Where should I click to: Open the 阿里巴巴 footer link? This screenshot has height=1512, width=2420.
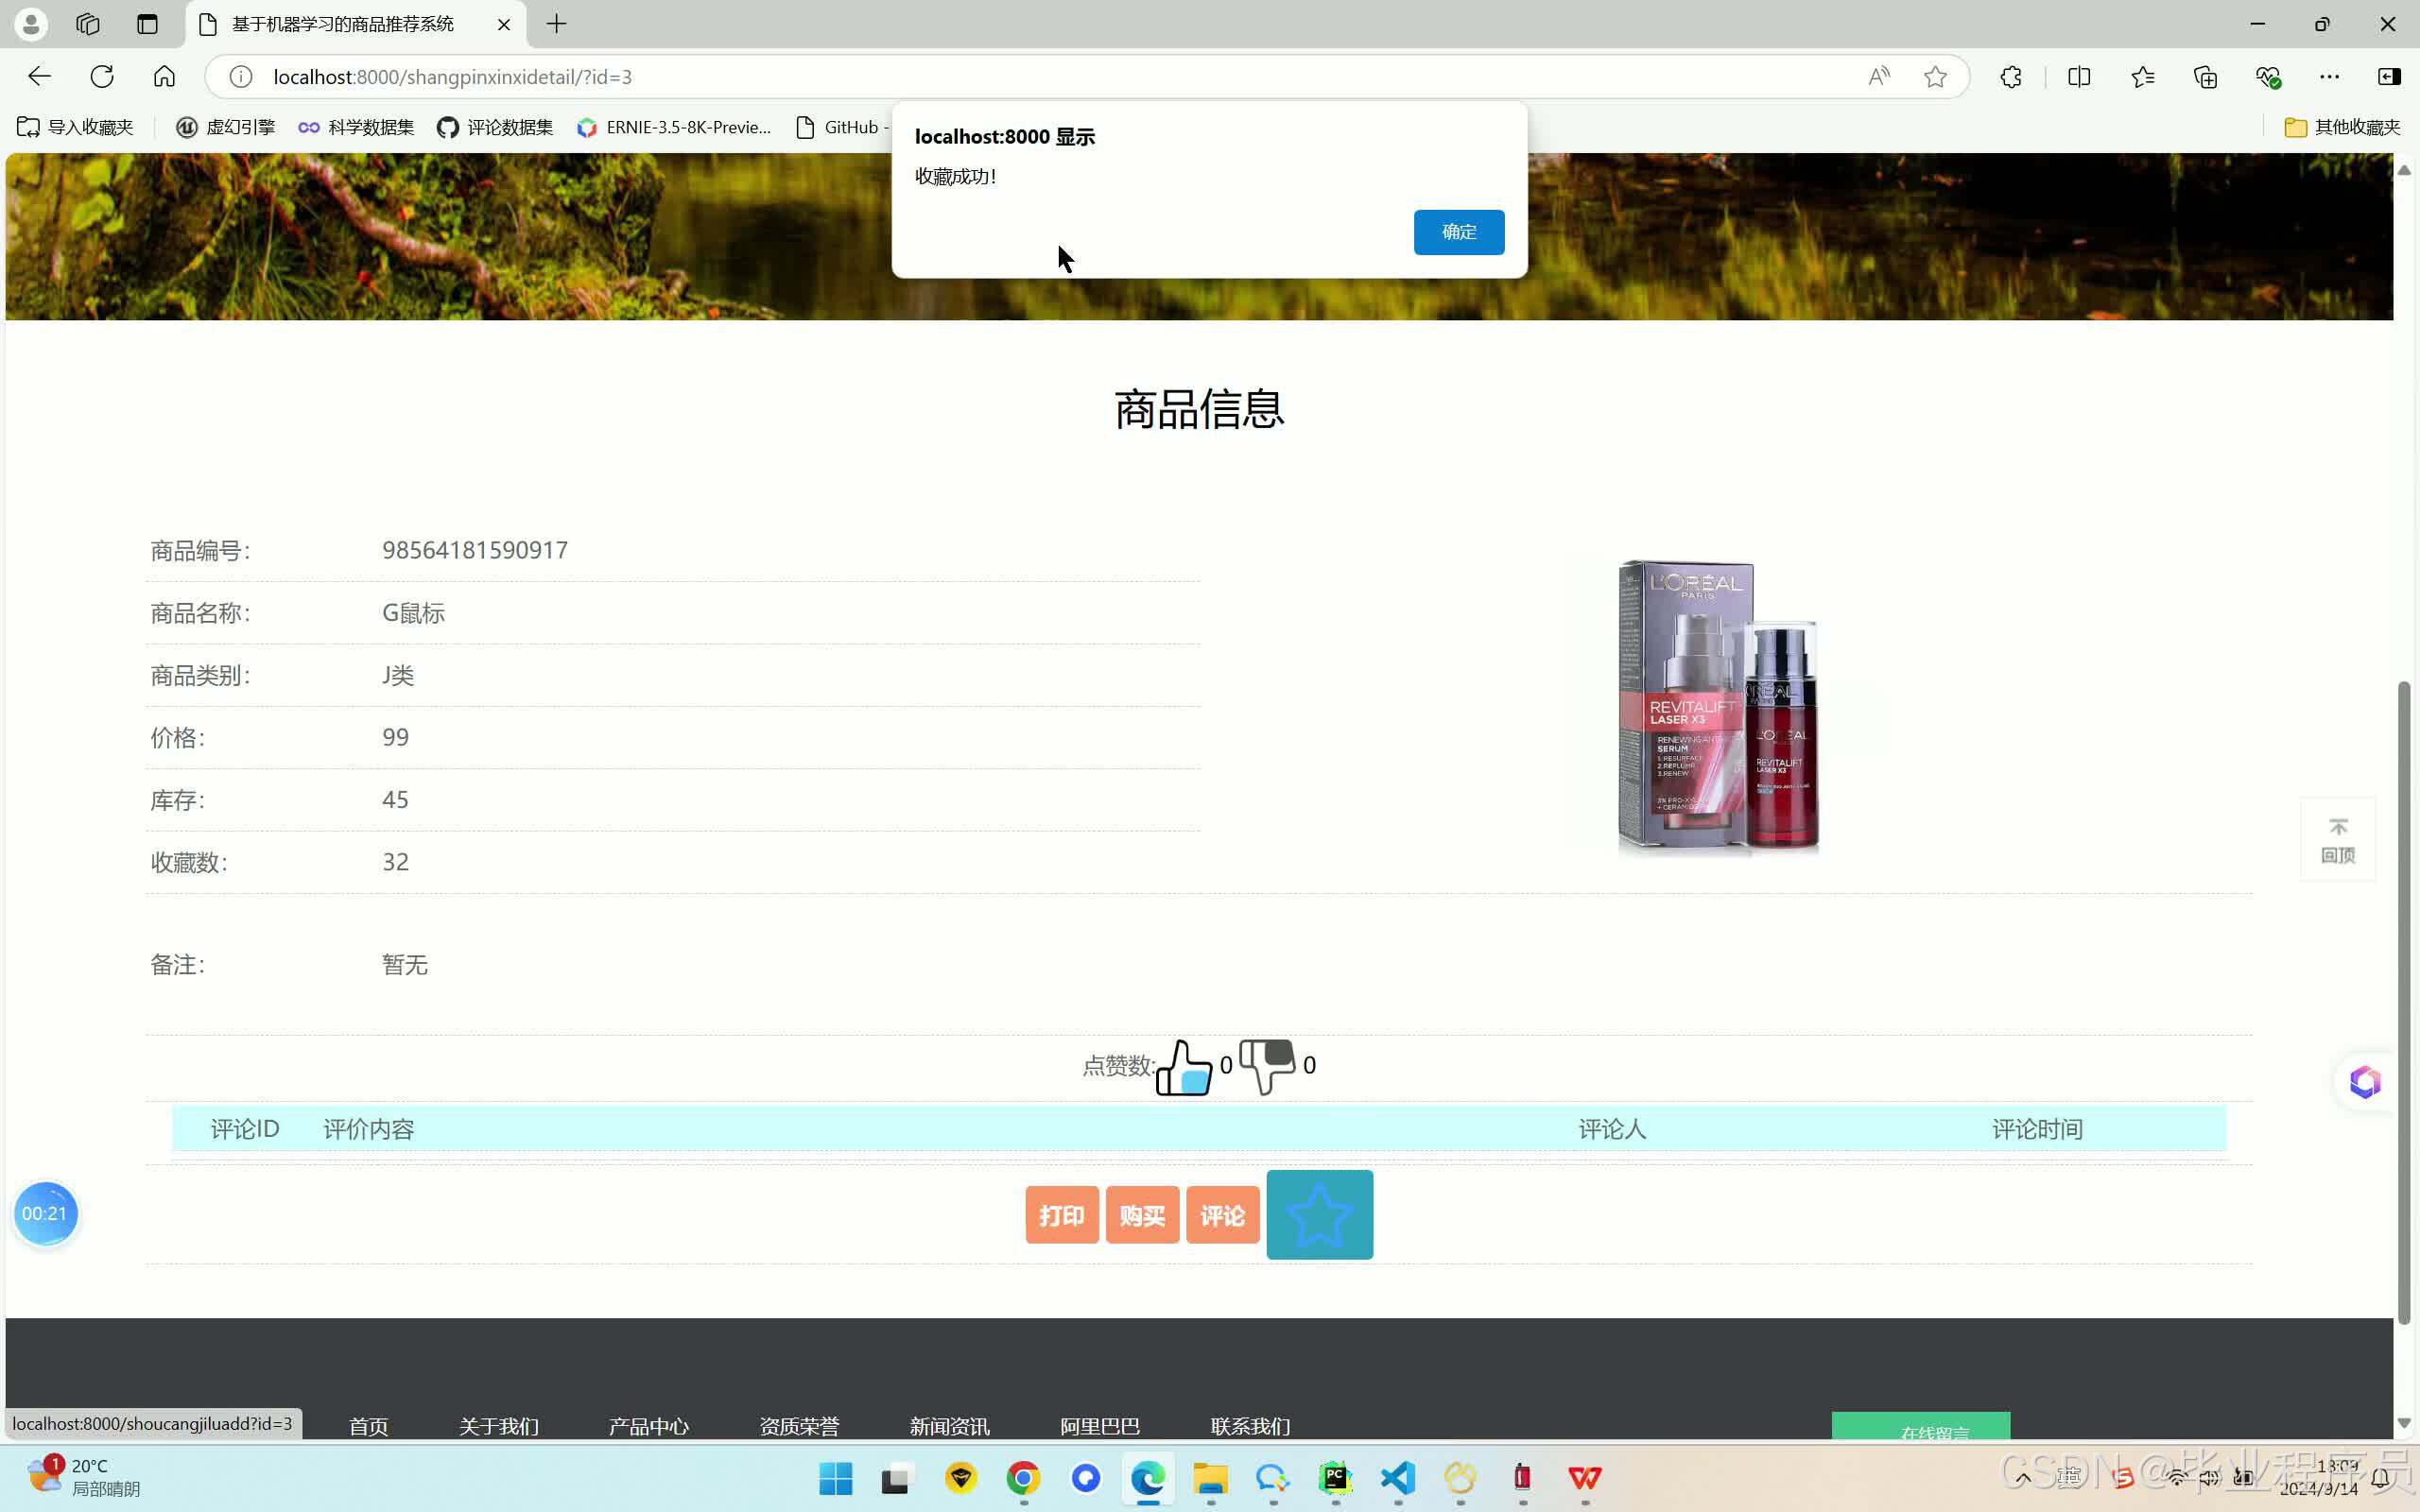[1099, 1426]
